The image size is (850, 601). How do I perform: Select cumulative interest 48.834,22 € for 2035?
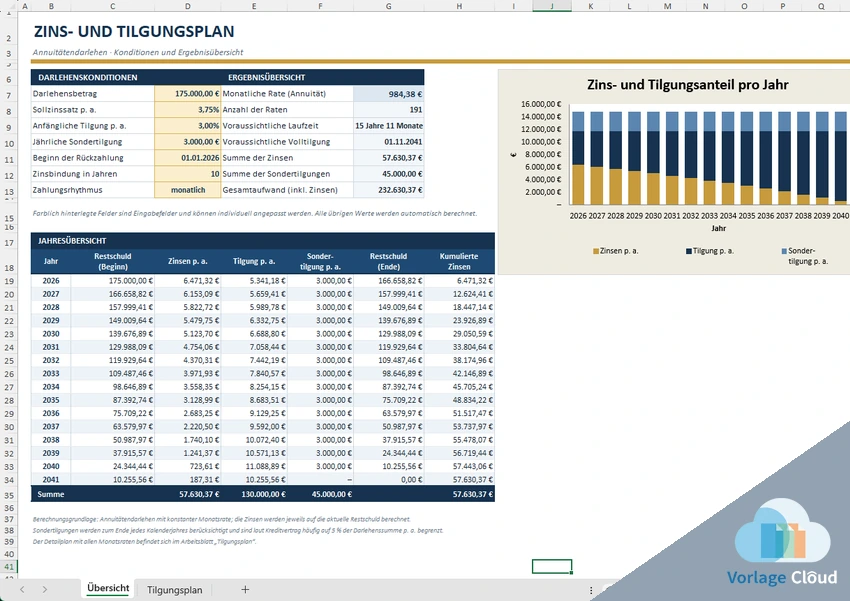tap(459, 400)
